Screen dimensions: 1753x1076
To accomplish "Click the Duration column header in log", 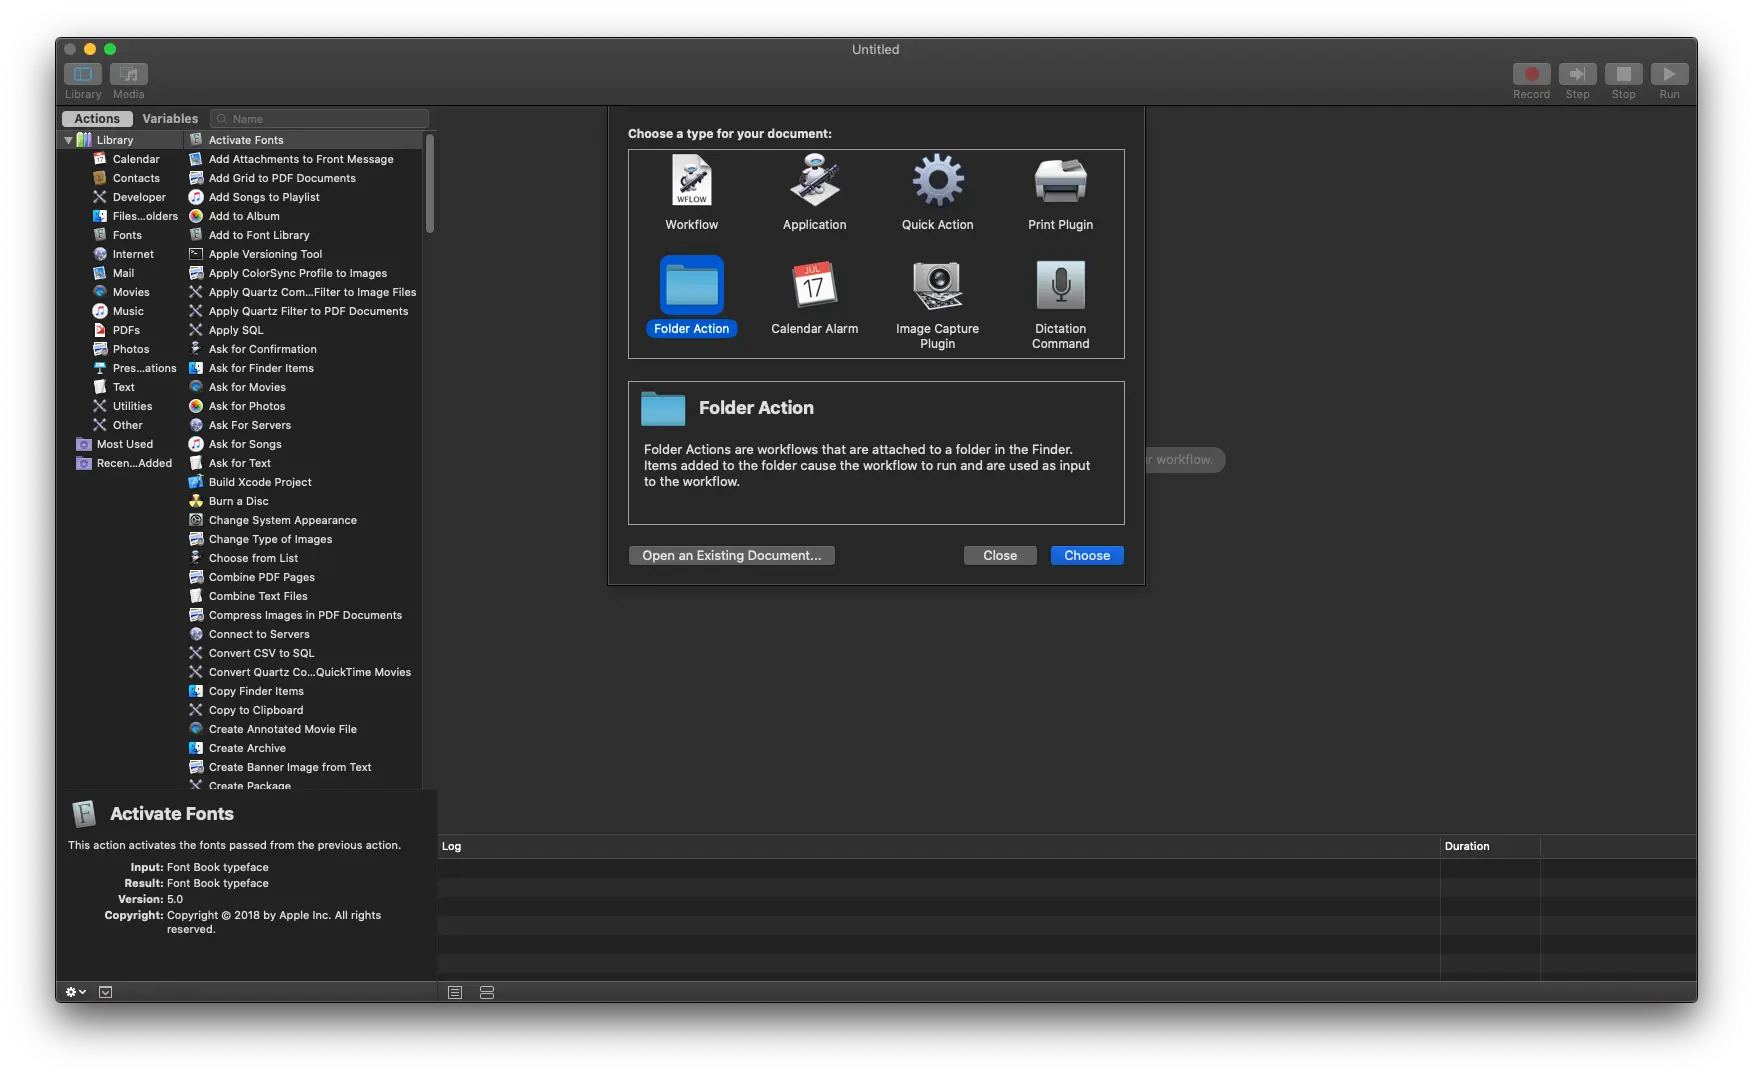I will coord(1490,846).
